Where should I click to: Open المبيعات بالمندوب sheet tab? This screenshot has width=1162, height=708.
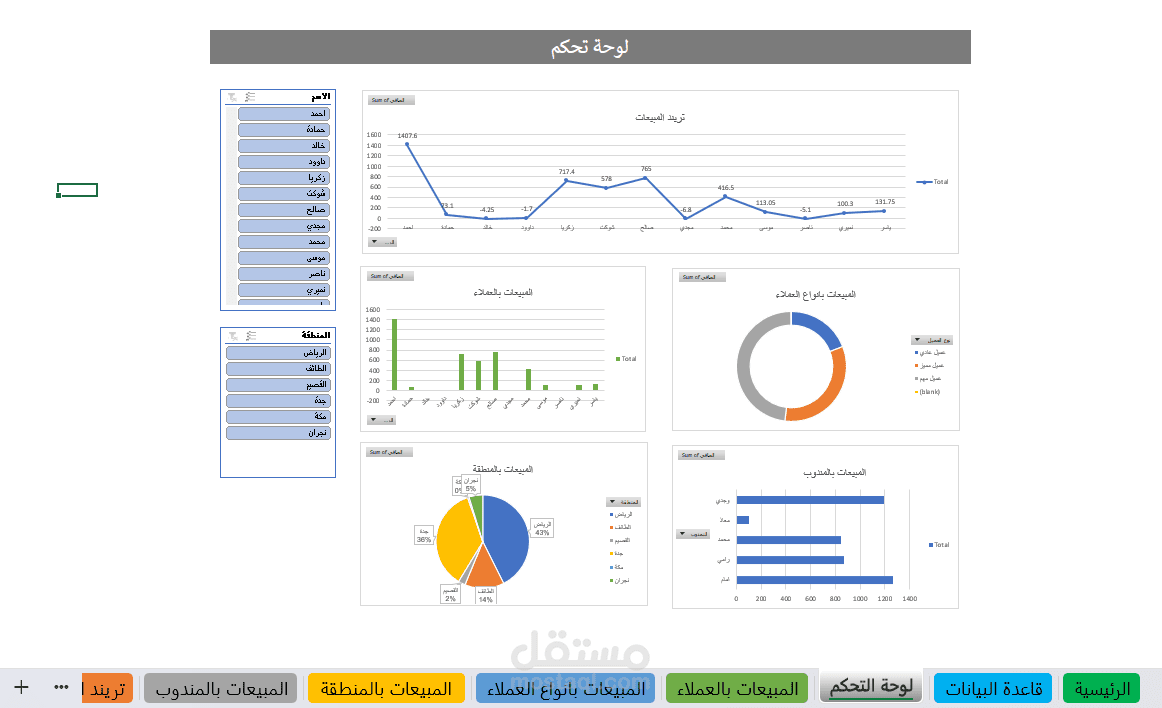[x=221, y=689]
